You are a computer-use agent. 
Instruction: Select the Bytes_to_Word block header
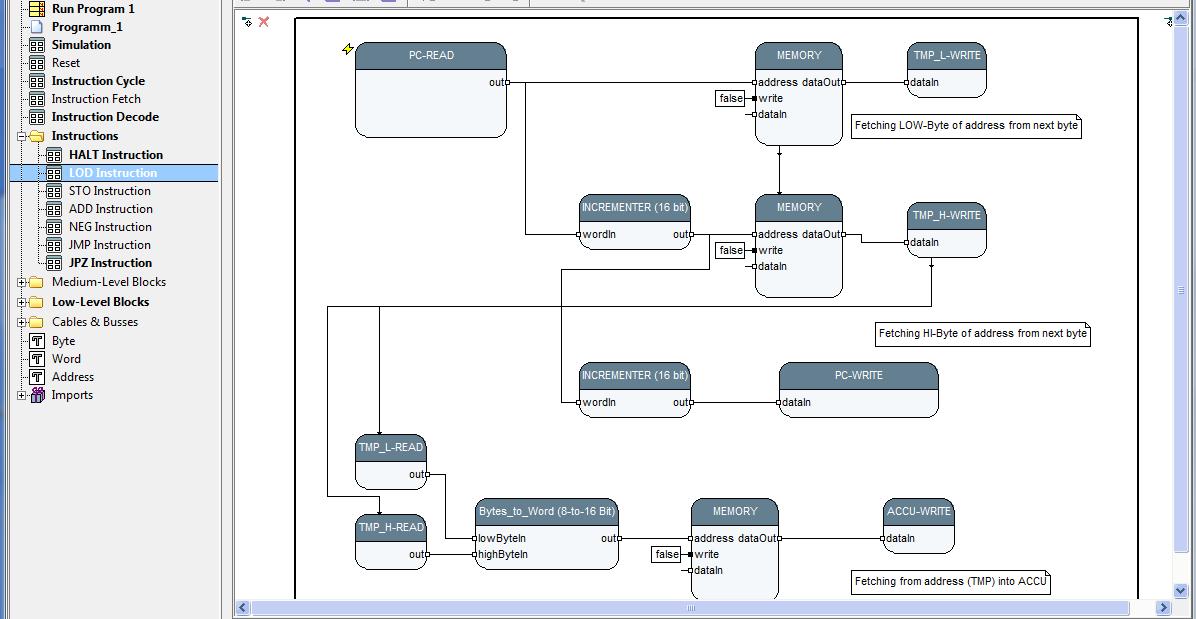tap(546, 511)
